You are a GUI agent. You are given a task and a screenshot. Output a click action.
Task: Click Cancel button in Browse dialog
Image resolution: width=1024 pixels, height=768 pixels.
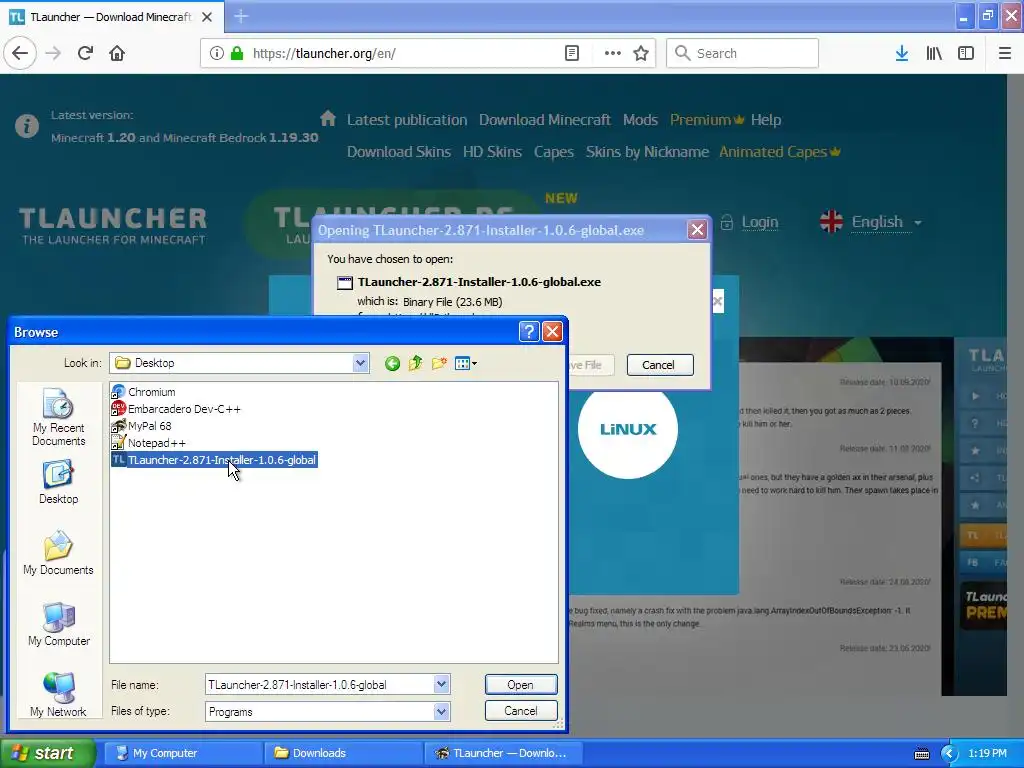[x=520, y=711]
